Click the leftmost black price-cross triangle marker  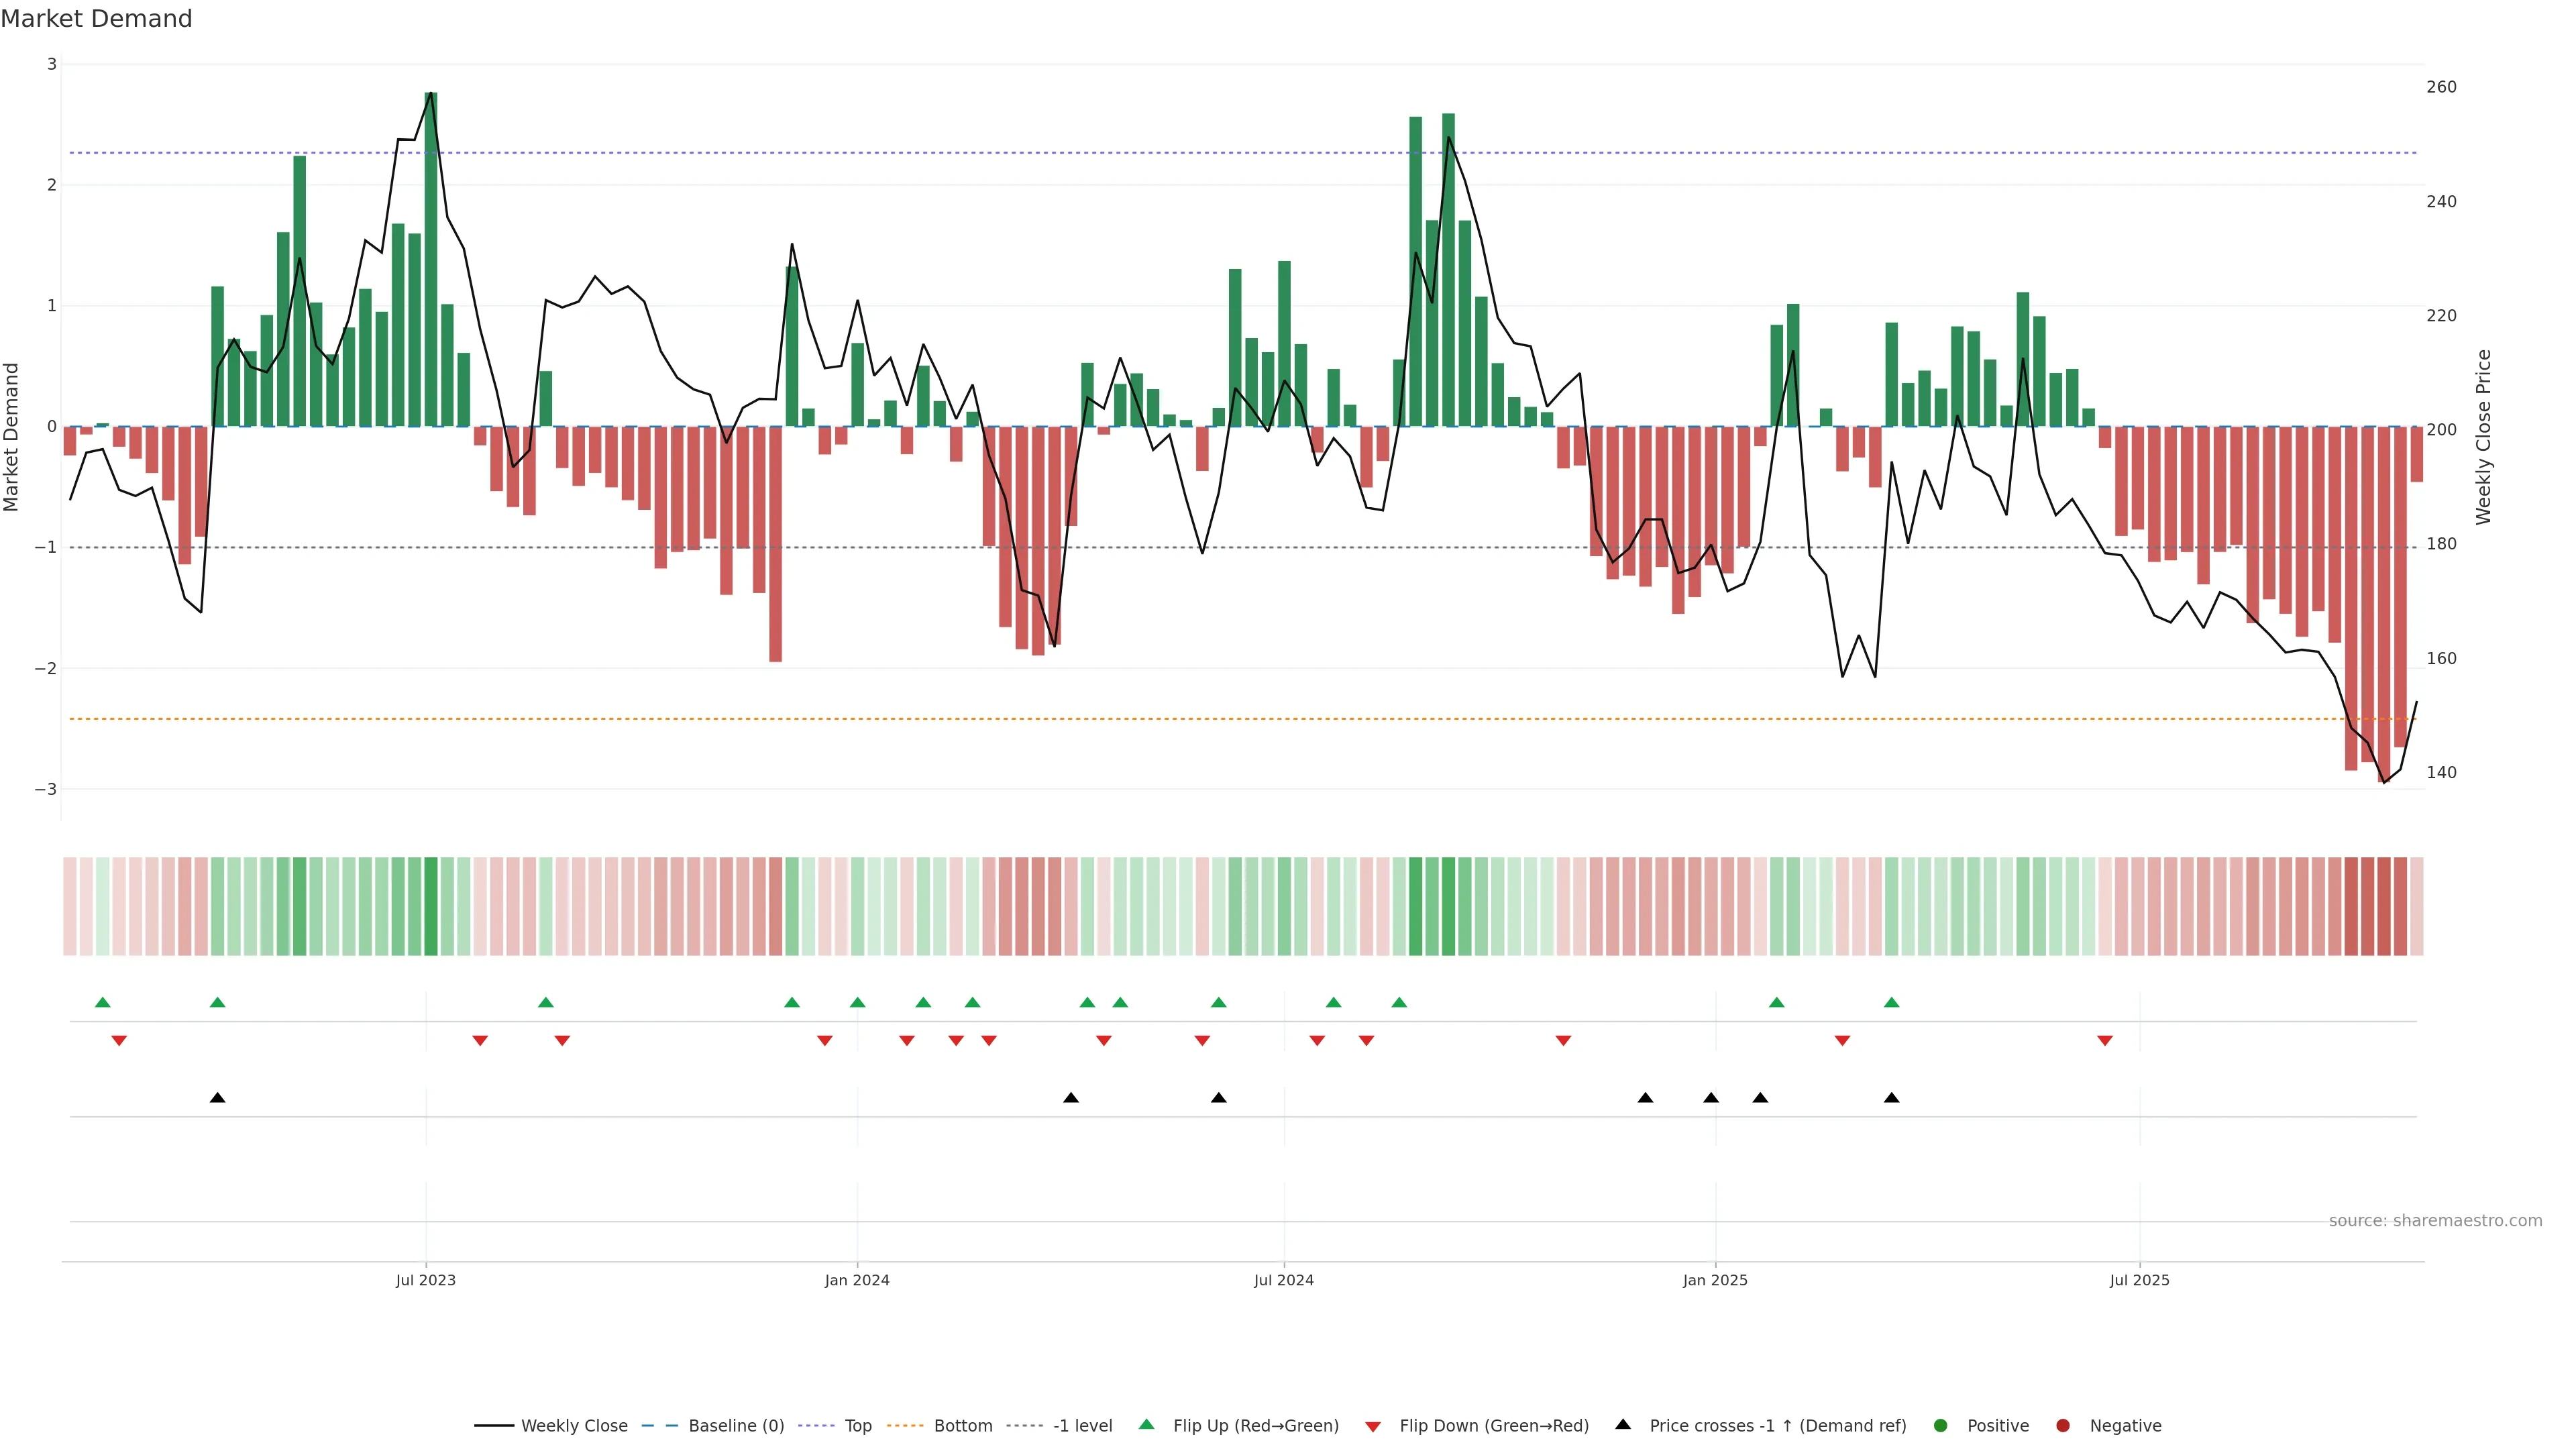(x=217, y=1098)
